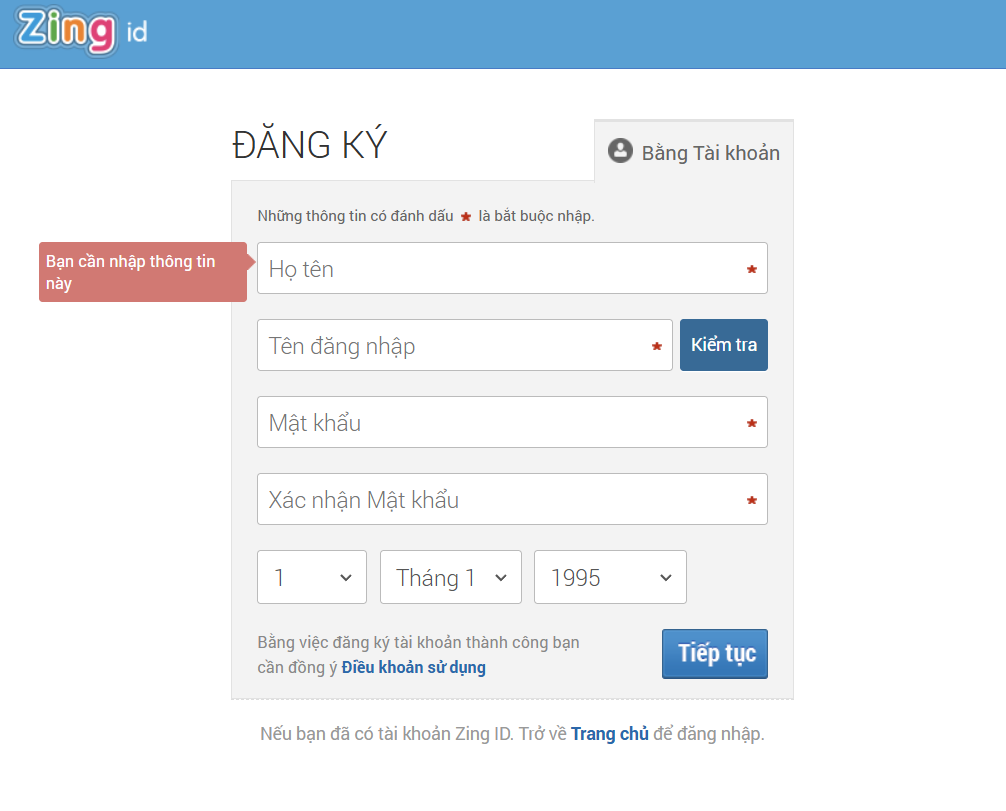
Task: Open the birth year dropdown showing 1995
Action: click(609, 577)
